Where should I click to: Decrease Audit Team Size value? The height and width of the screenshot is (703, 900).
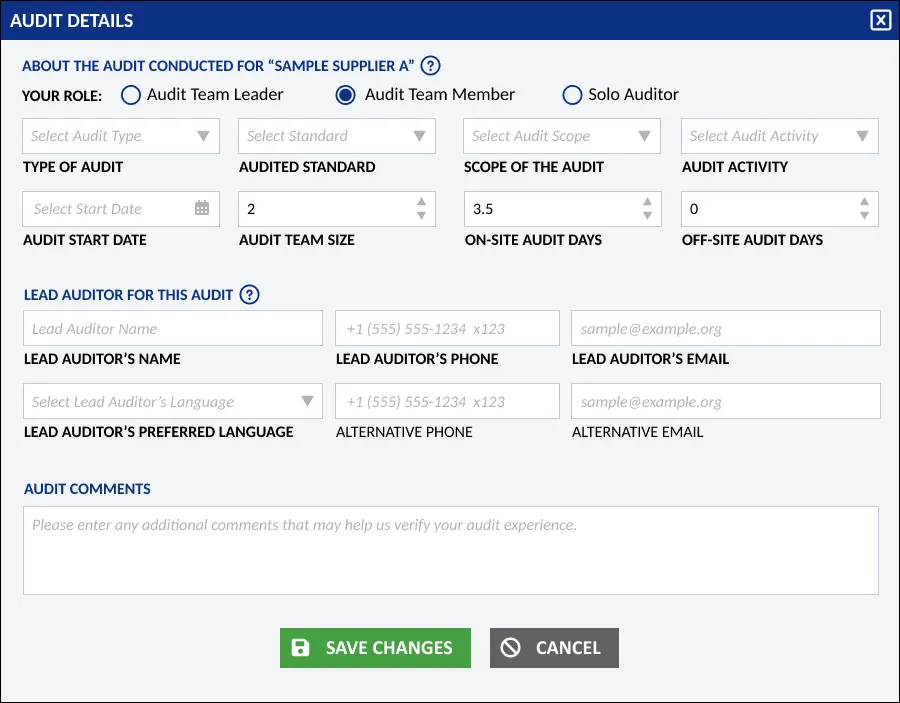[421, 216]
